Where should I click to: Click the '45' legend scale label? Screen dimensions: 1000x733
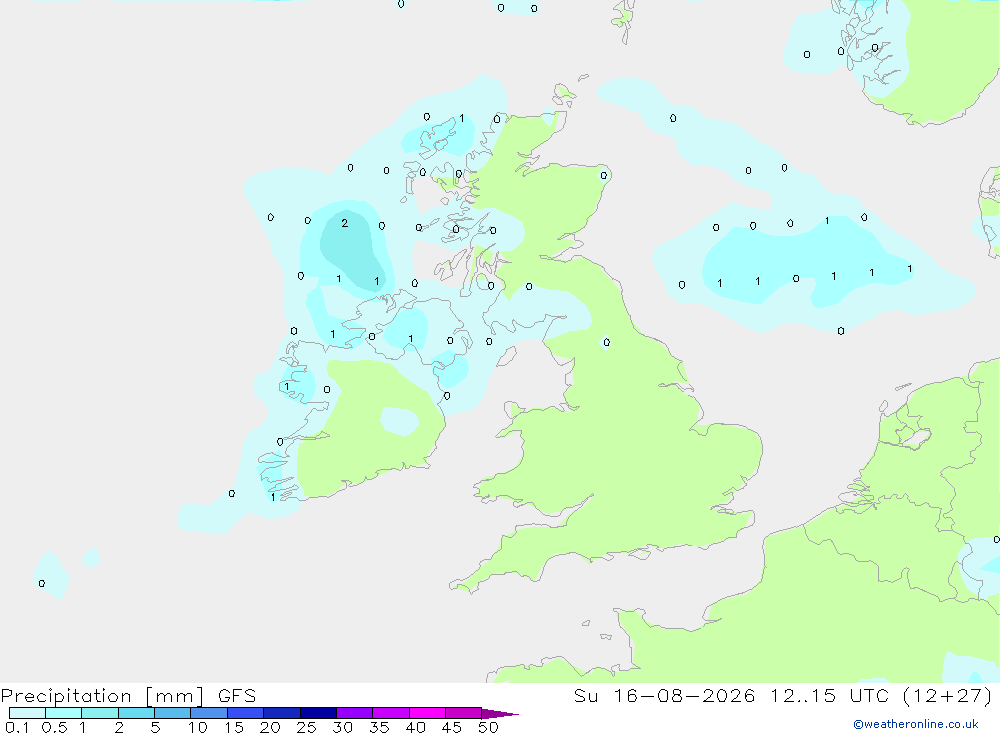coord(452,727)
